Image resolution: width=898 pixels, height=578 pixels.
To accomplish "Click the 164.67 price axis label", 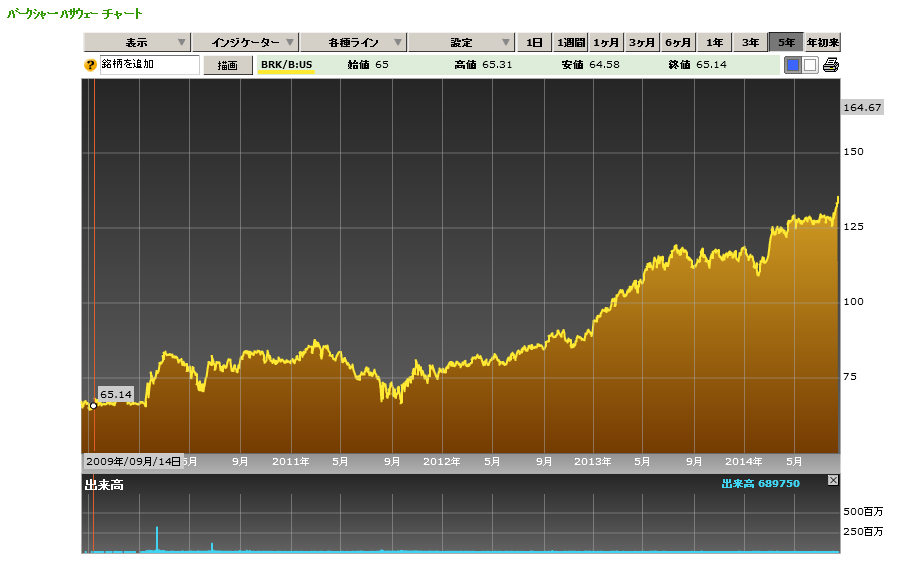I will 862,107.
